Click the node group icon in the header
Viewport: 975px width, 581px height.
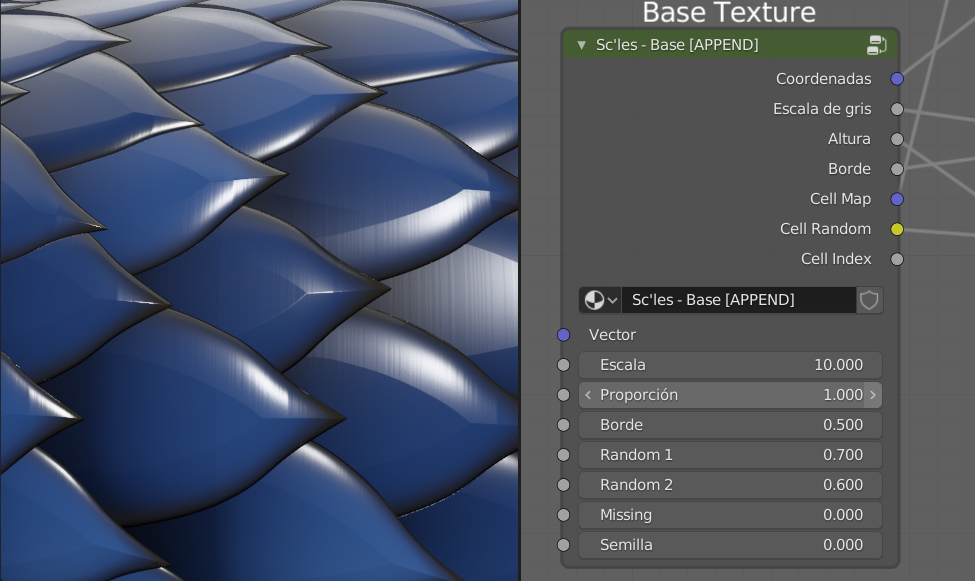click(877, 44)
